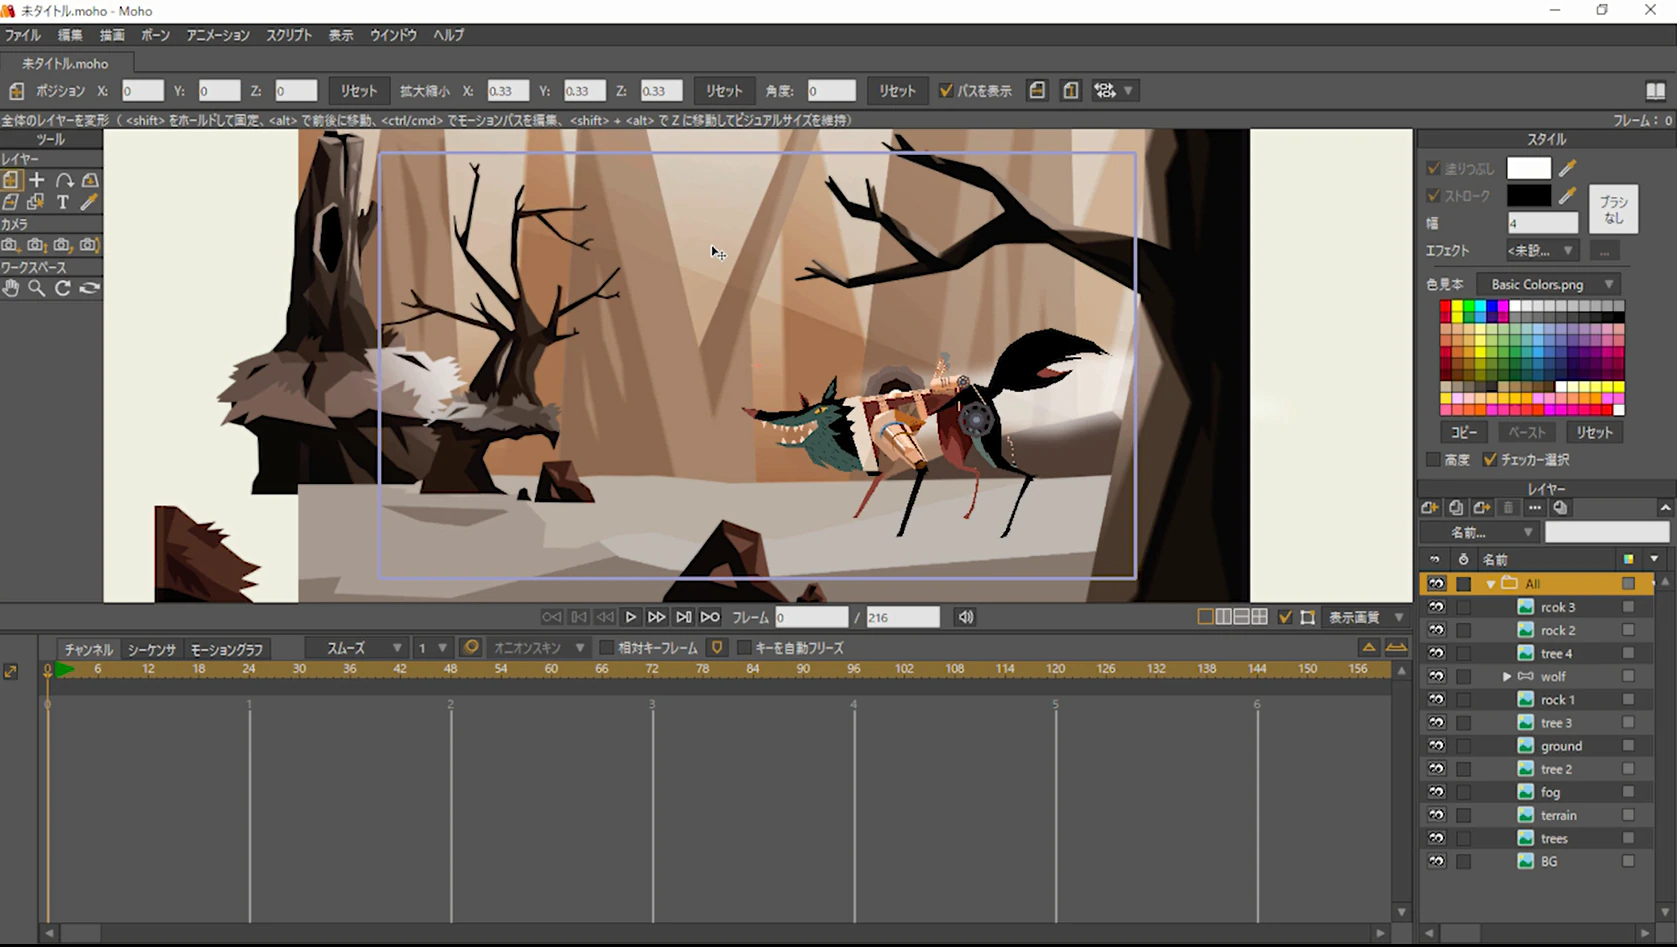Open the アニメーション menu
The height and width of the screenshot is (947, 1677).
(217, 35)
